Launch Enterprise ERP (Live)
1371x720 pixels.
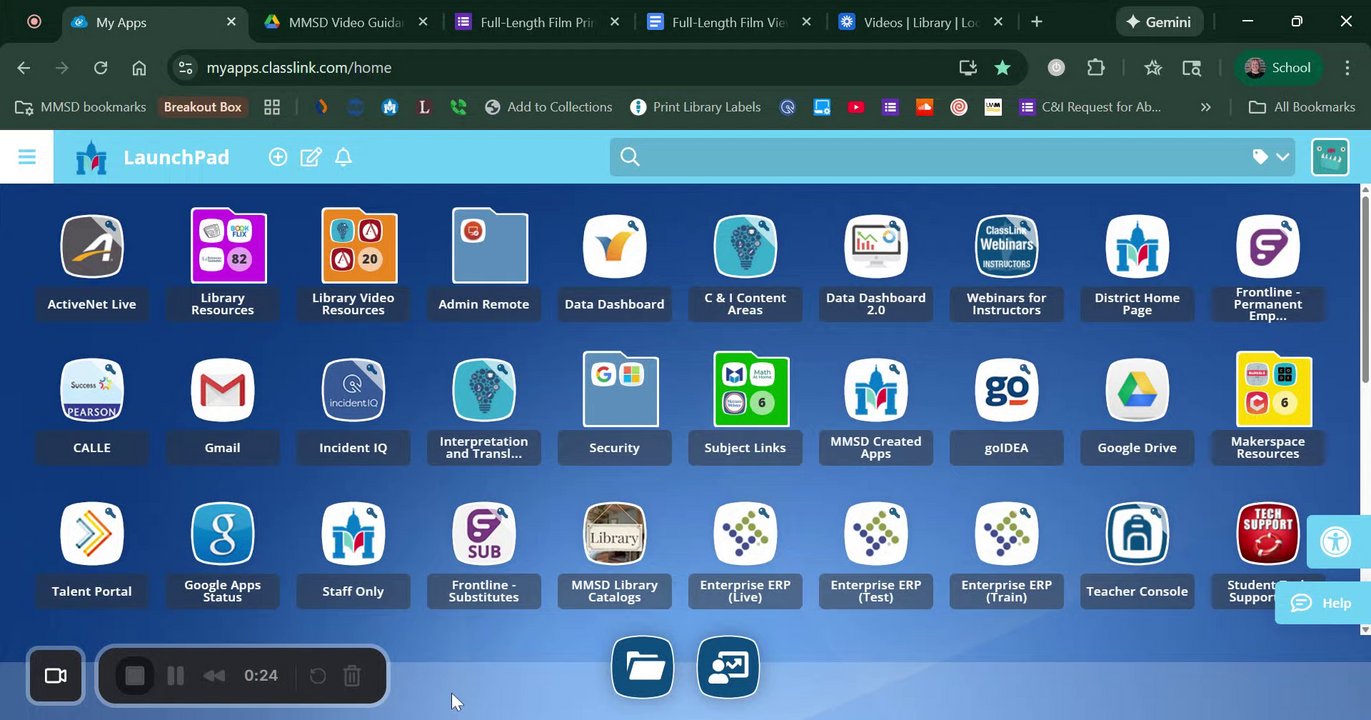745,534
